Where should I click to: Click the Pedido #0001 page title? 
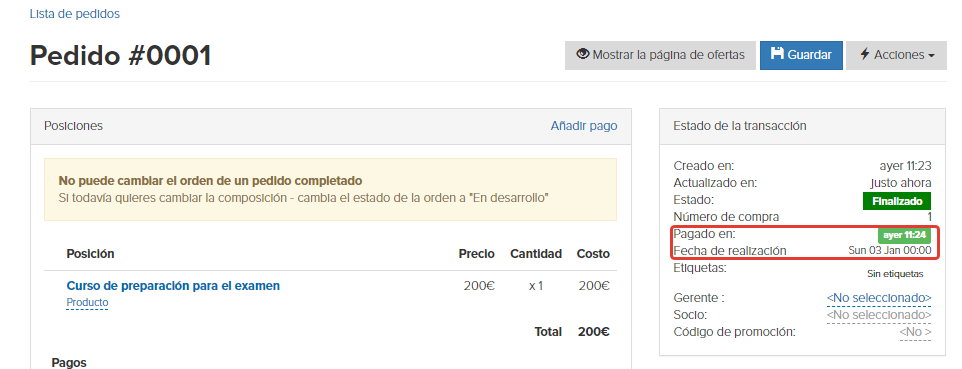point(121,55)
